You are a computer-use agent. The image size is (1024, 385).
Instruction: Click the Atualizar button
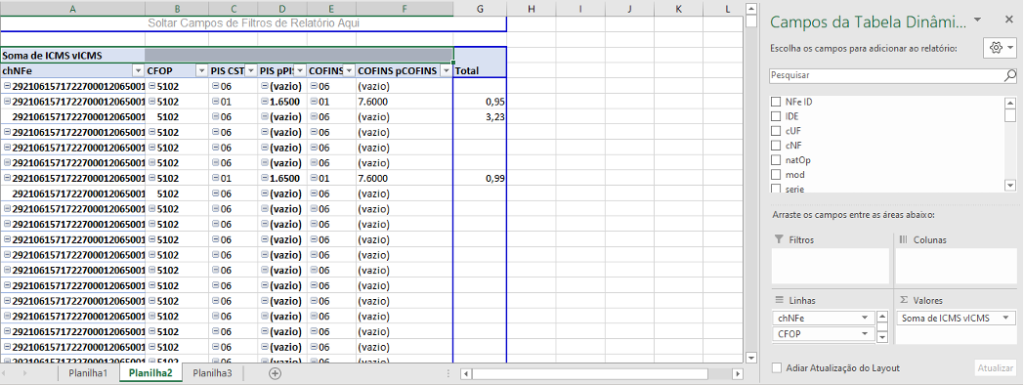(x=995, y=368)
